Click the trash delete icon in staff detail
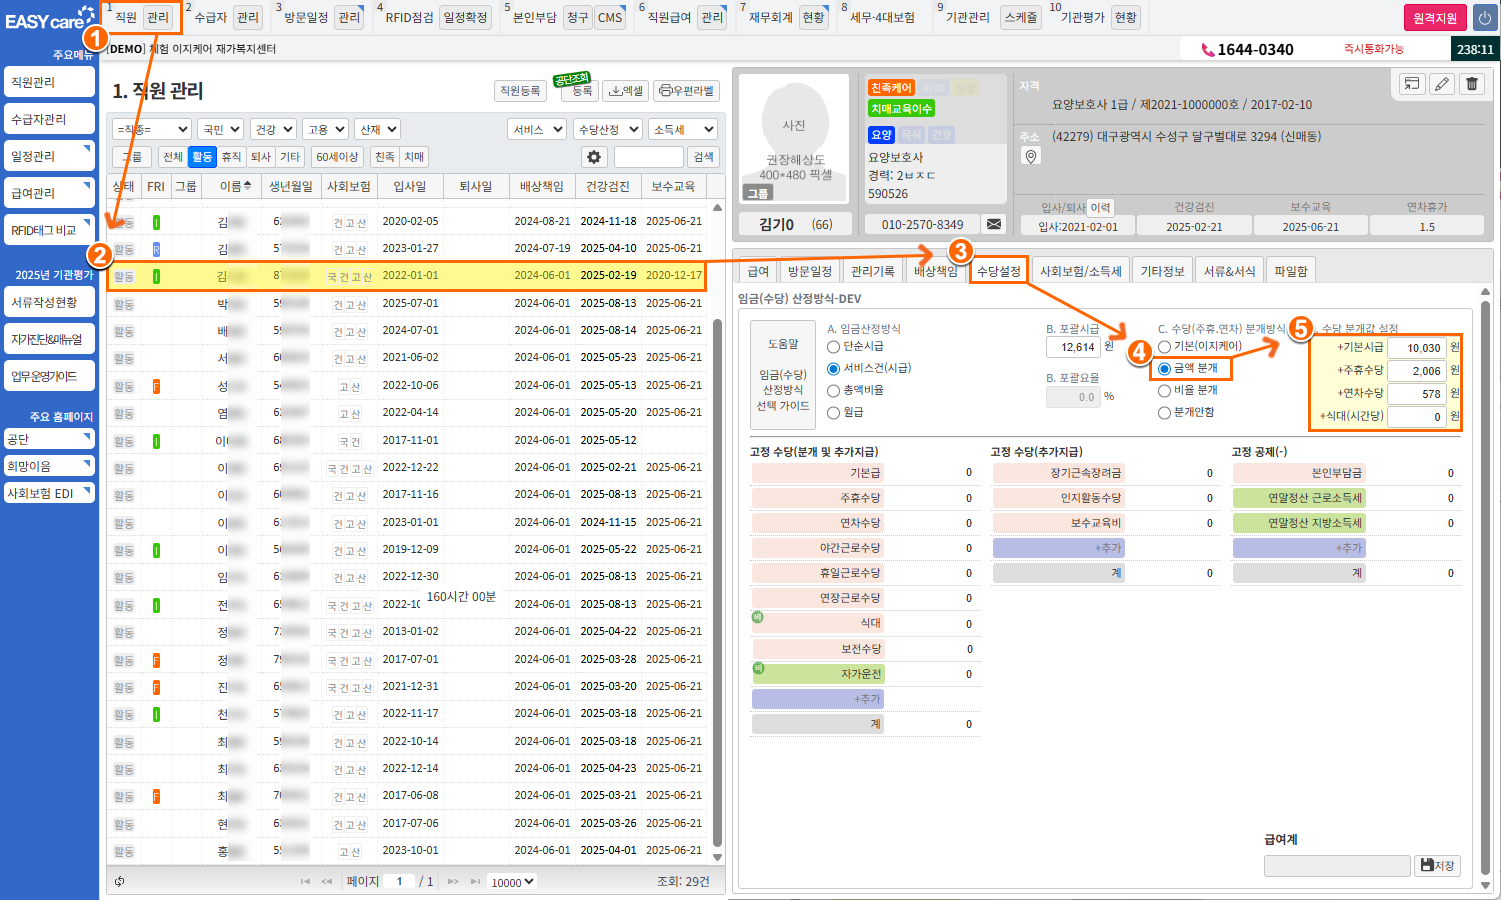 pos(1472,84)
